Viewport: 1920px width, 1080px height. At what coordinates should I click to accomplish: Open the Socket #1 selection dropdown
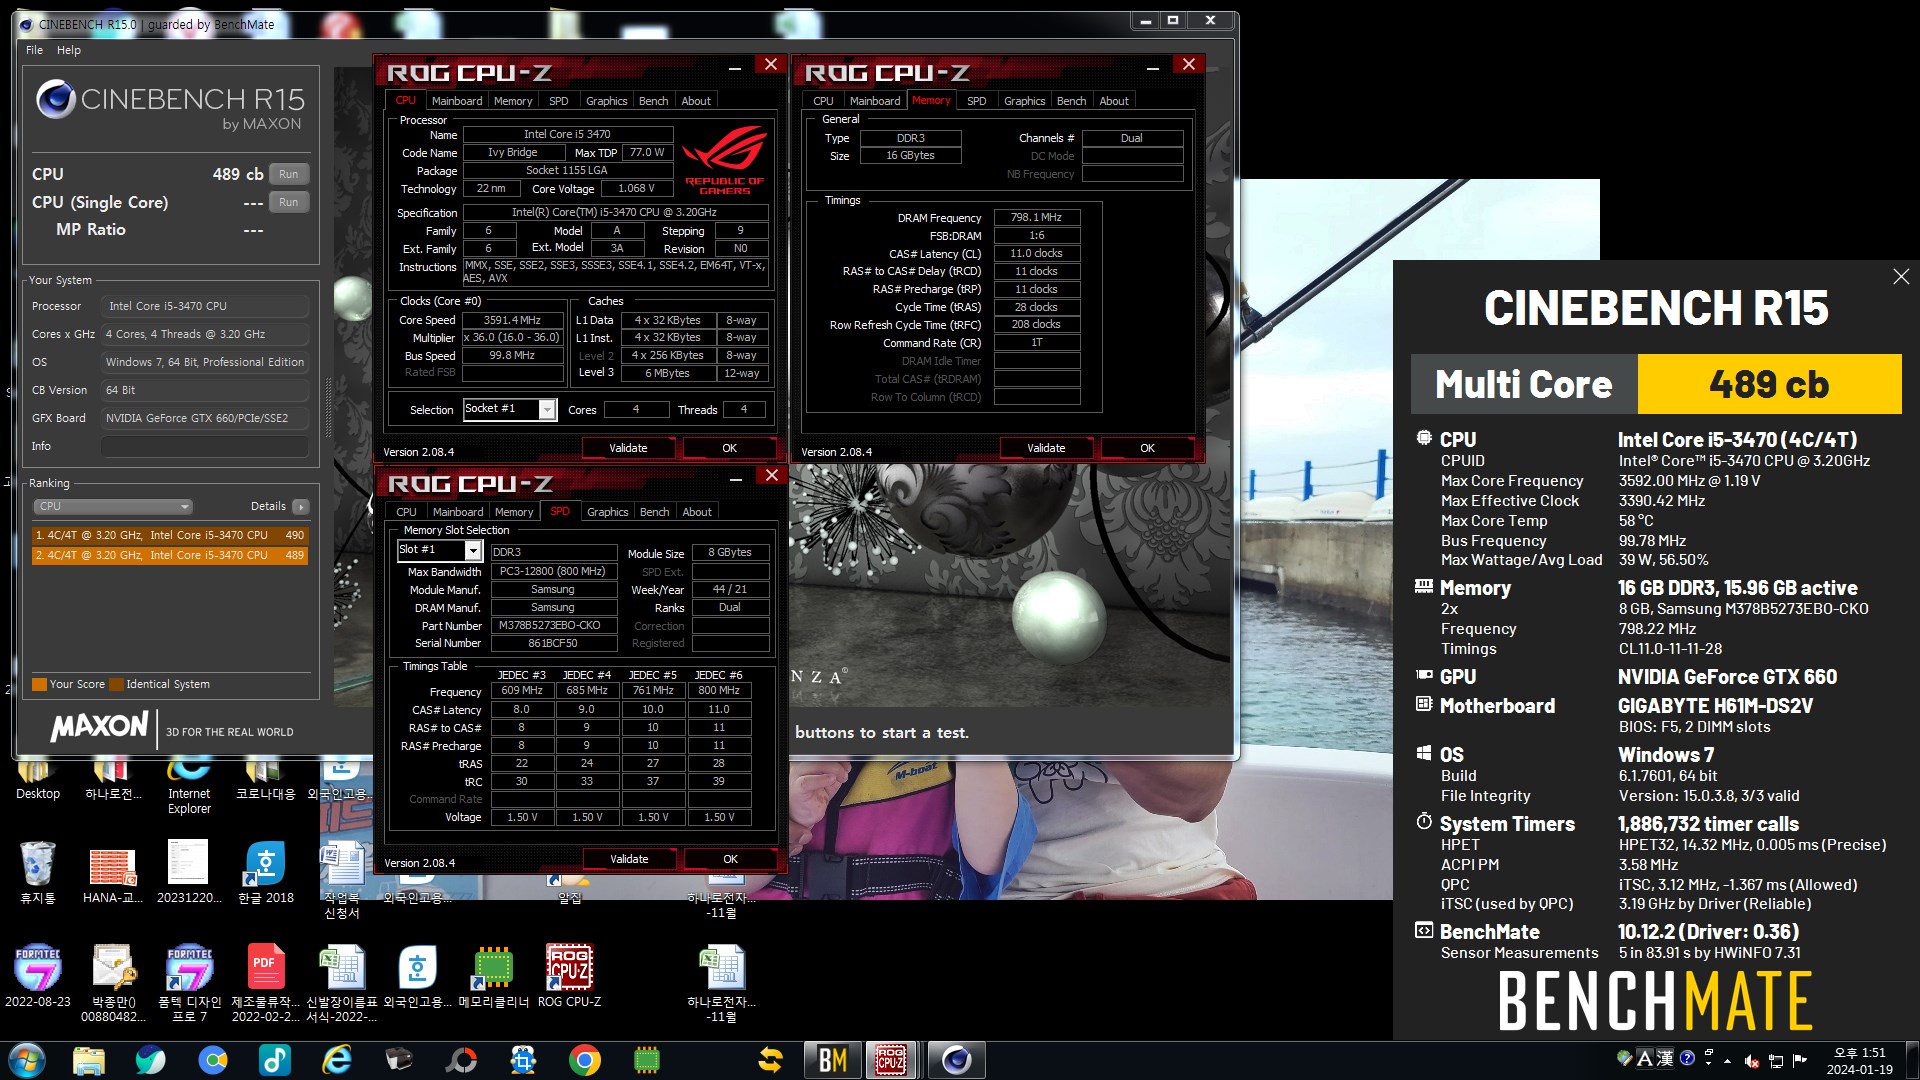point(546,409)
